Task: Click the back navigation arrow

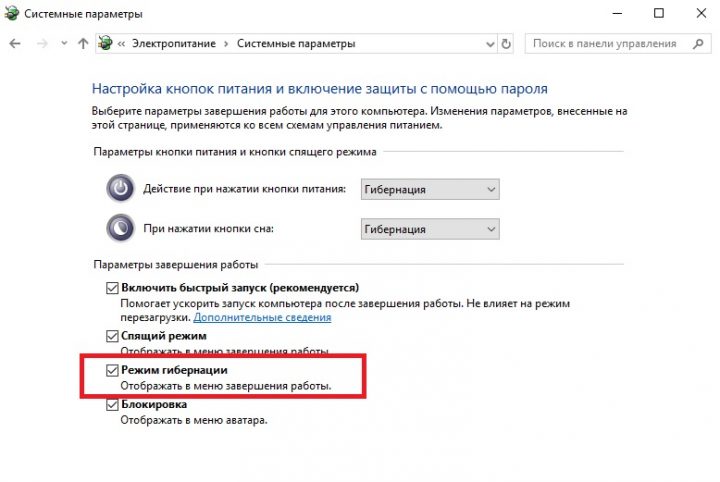Action: 14,44
